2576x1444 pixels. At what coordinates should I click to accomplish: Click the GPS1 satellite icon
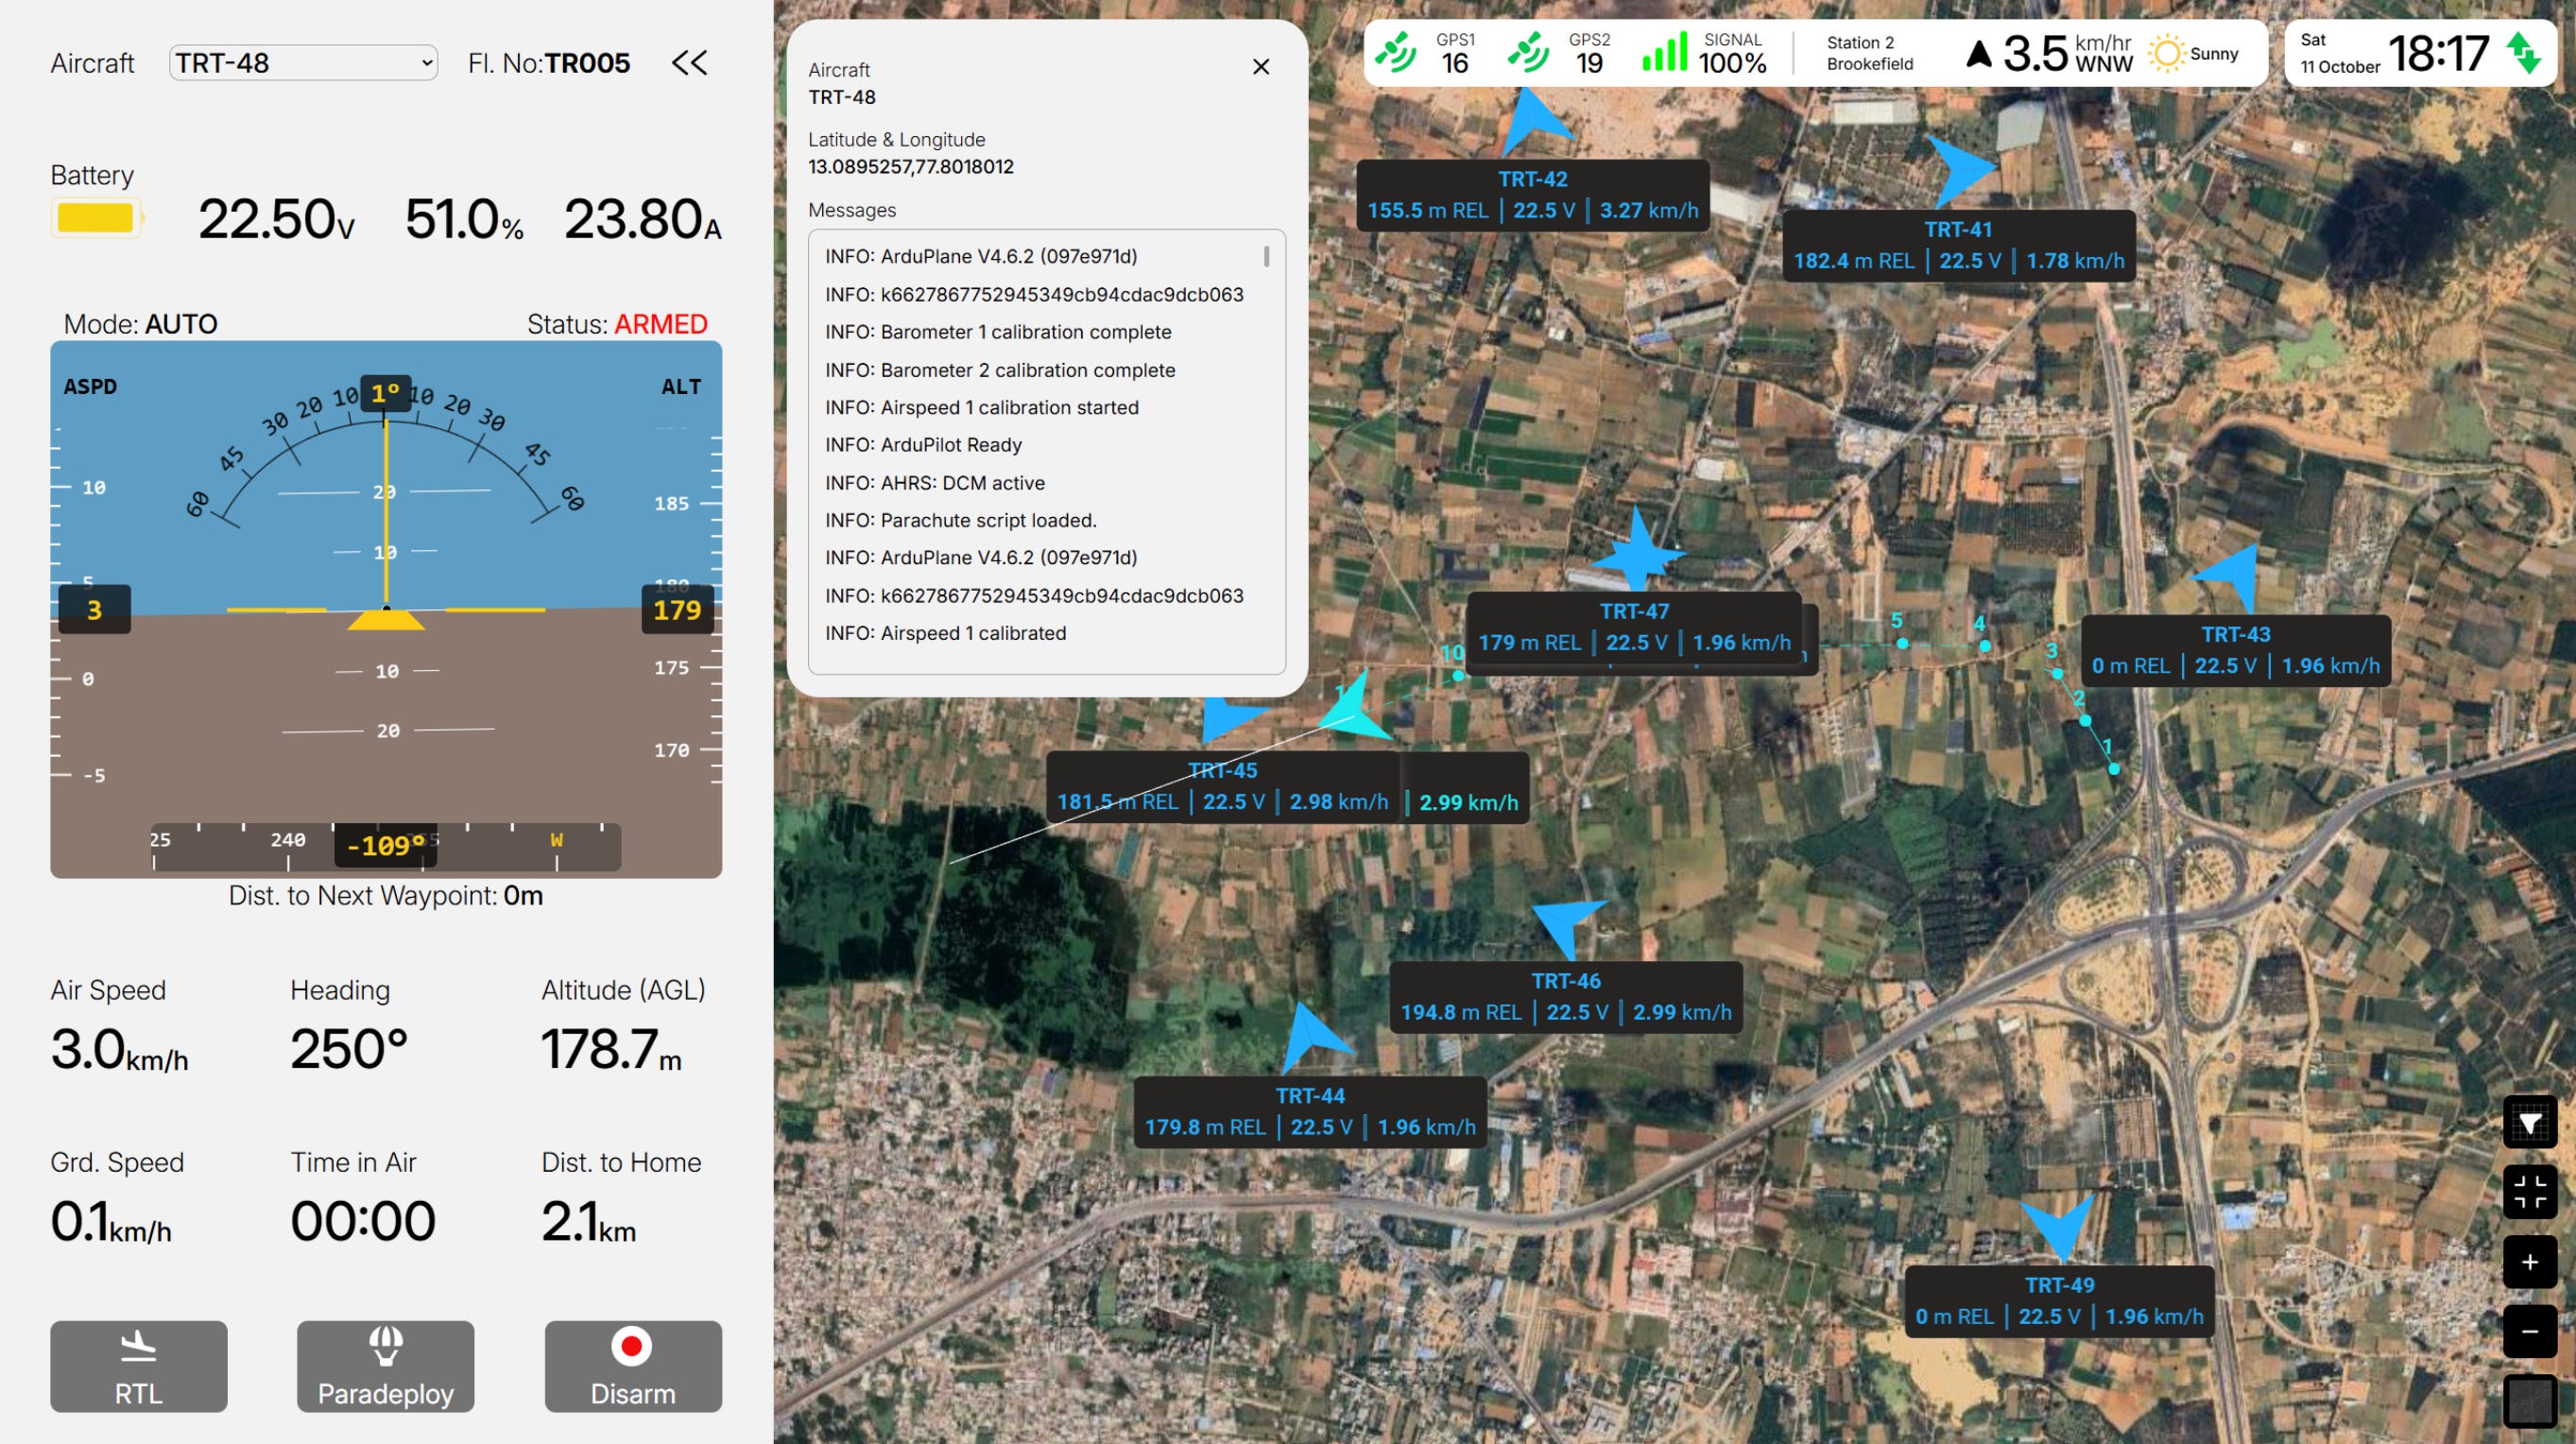tap(1396, 53)
